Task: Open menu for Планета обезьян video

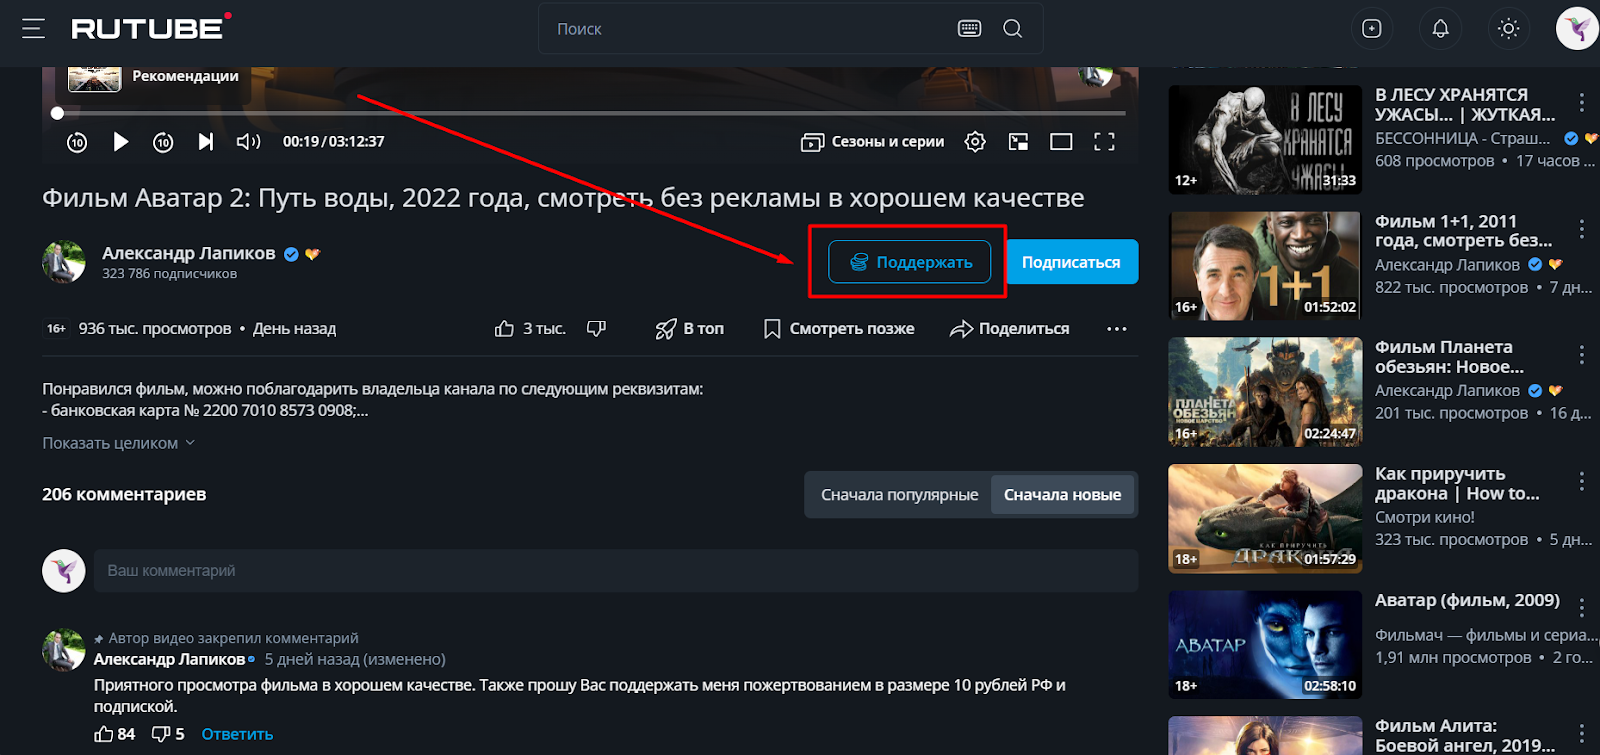Action: point(1581,355)
